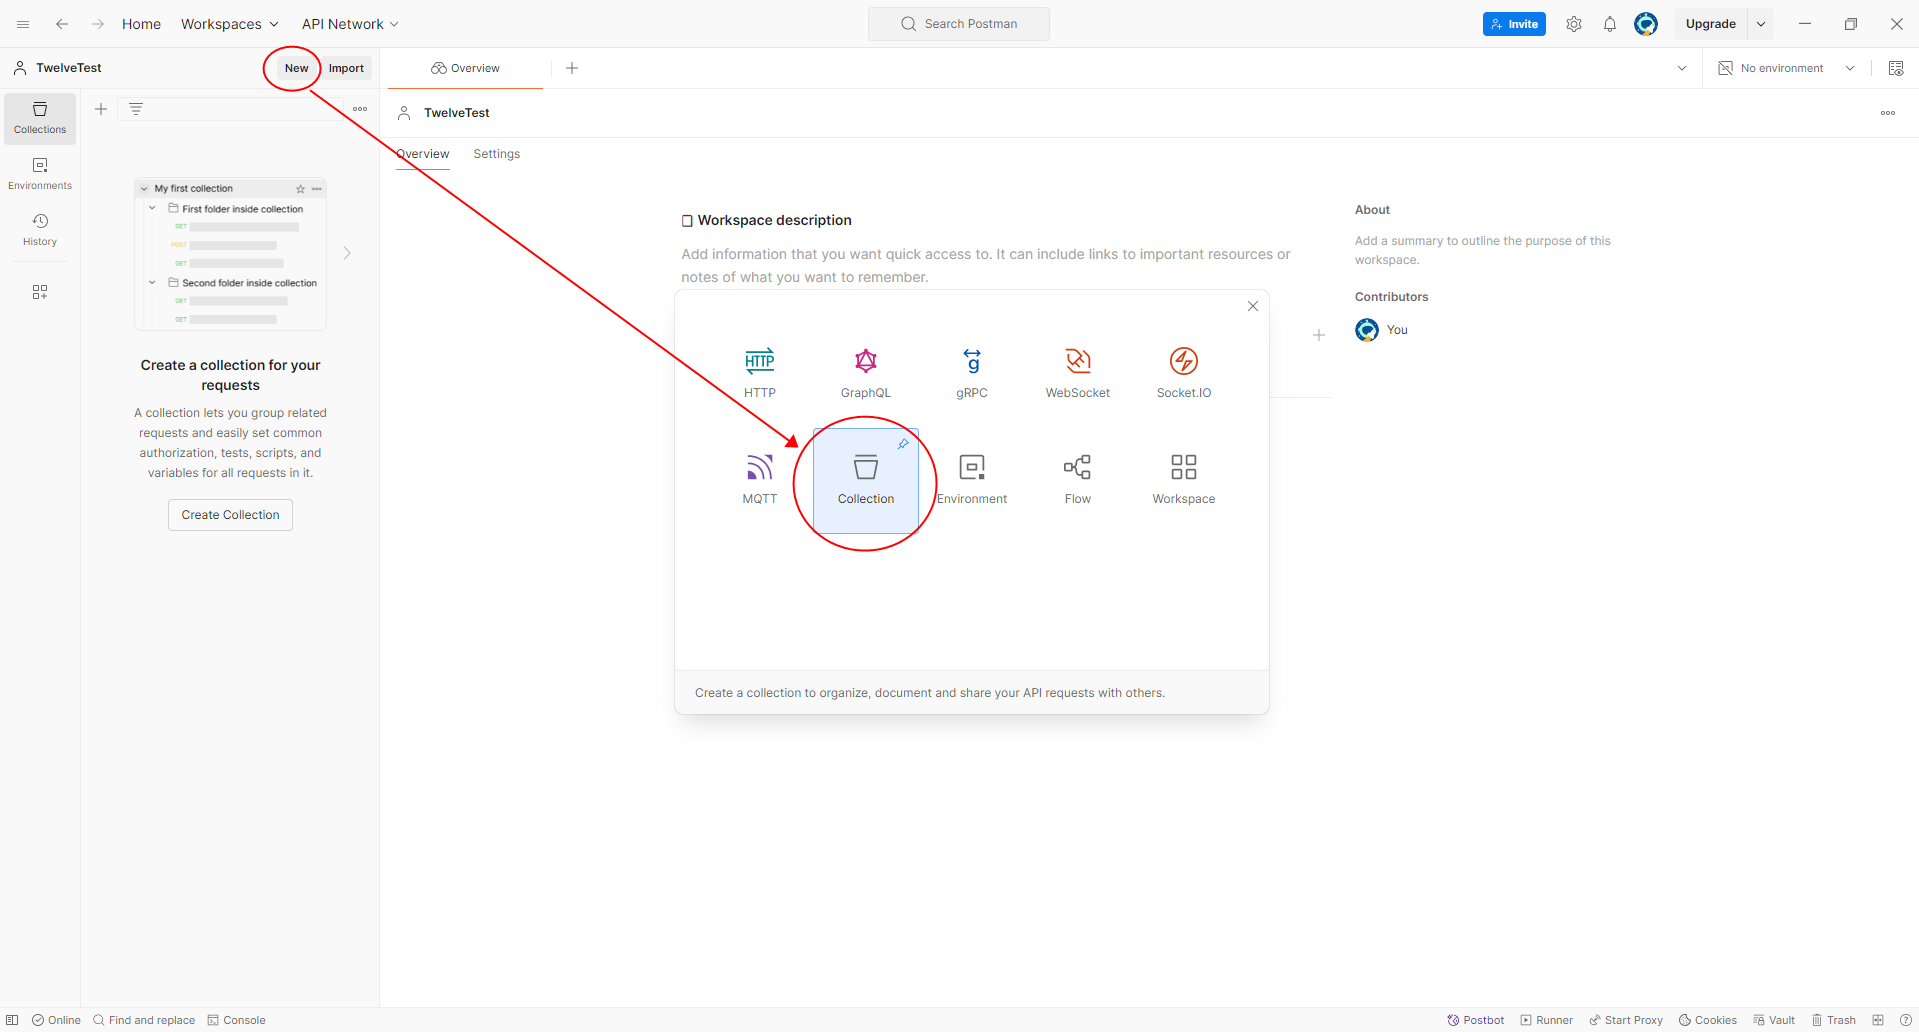Go back using the left arrow
Viewport: 1919px width, 1032px height.
click(62, 24)
